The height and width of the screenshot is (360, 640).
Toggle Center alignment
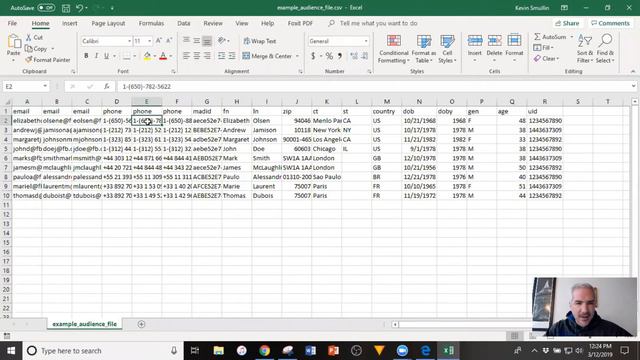[x=197, y=56]
